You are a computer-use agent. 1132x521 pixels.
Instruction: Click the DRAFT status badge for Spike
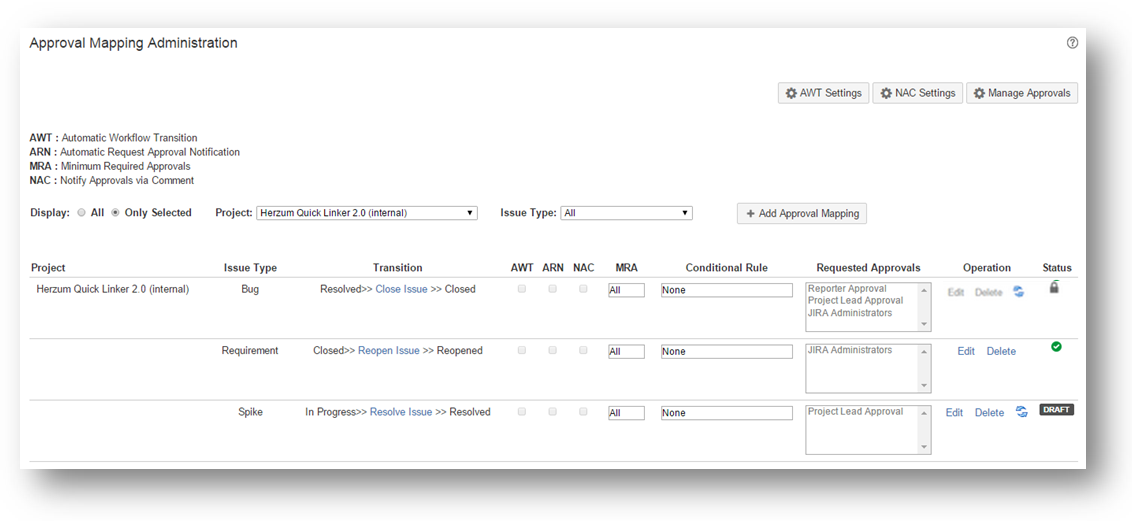coord(1056,410)
